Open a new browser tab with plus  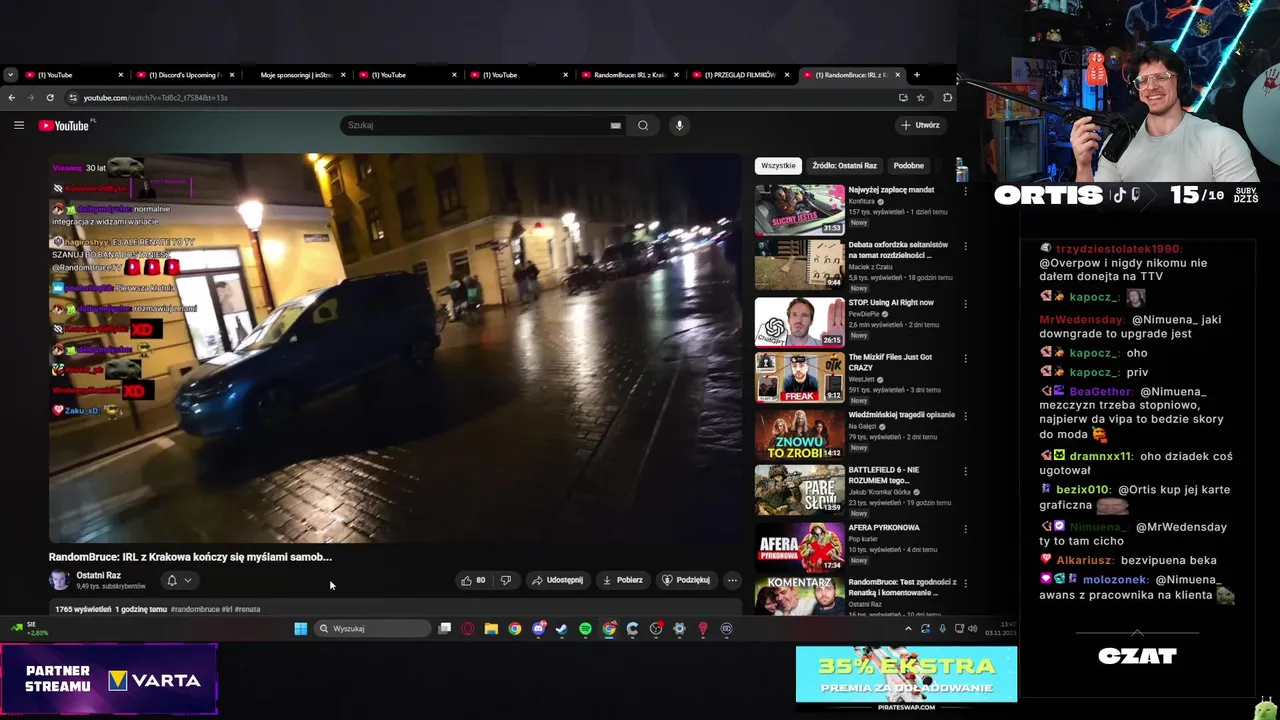point(916,75)
